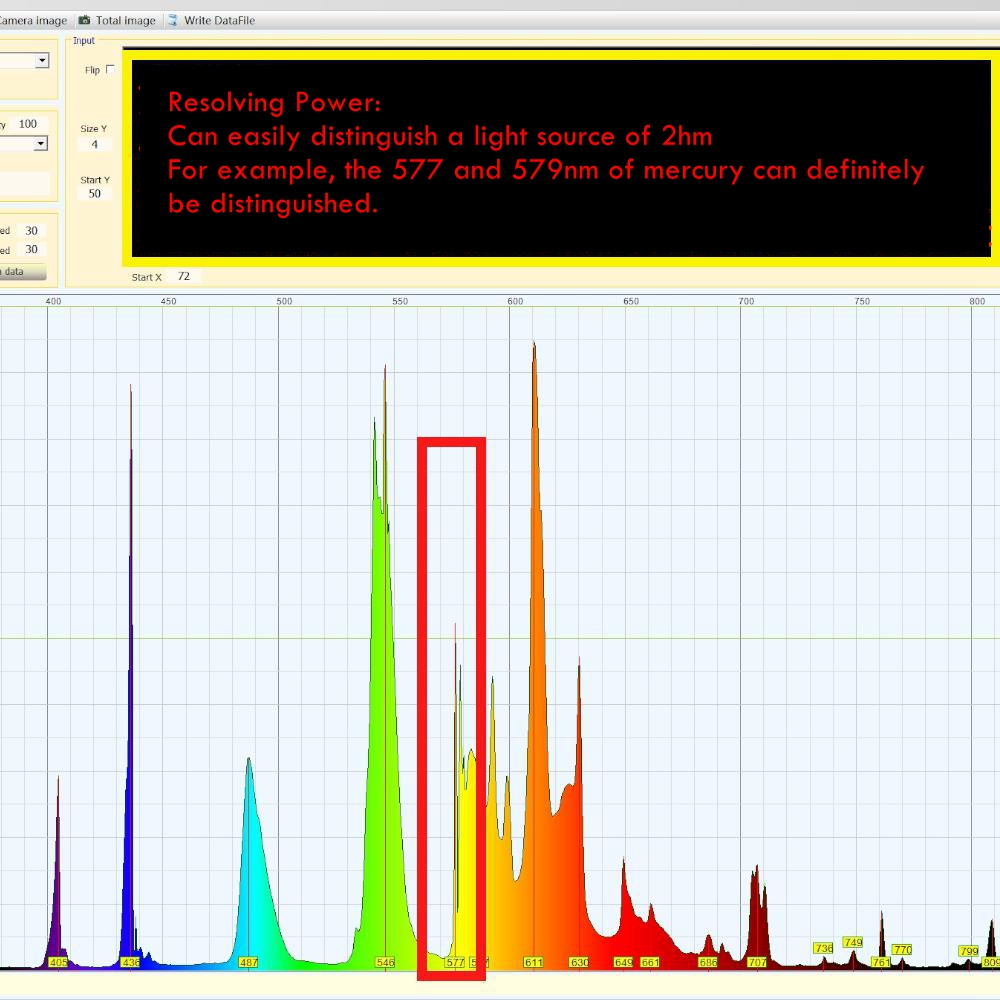Click the field showing value 100
Viewport: 1000px width, 1000px height.
click(28, 124)
